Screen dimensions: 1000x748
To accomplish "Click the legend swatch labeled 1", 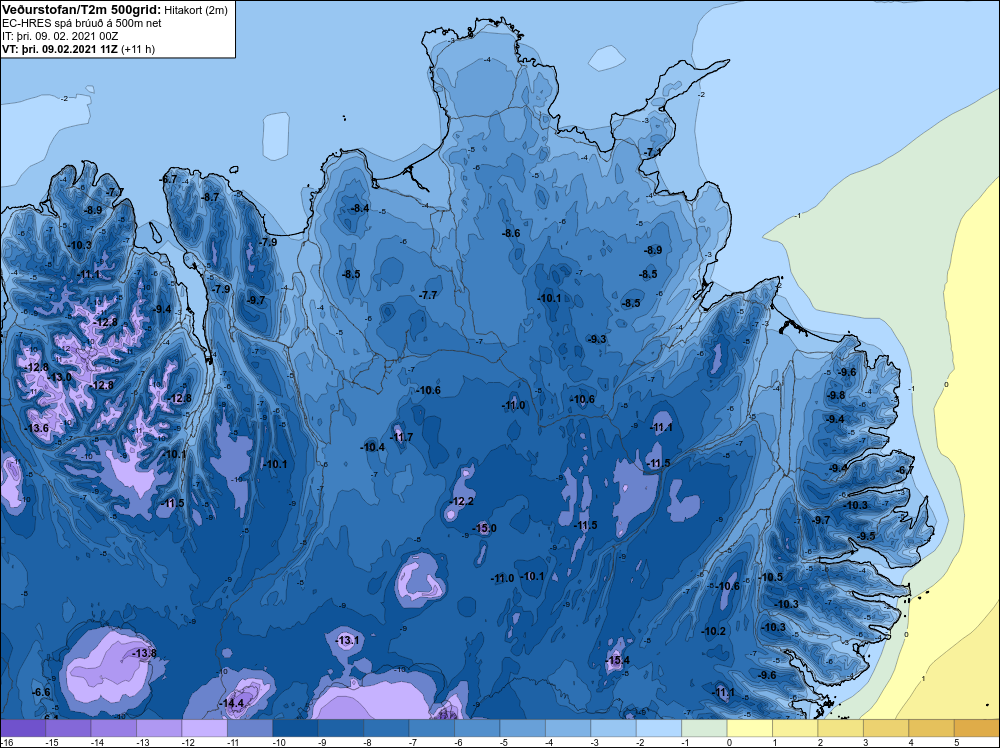I will tap(795, 728).
